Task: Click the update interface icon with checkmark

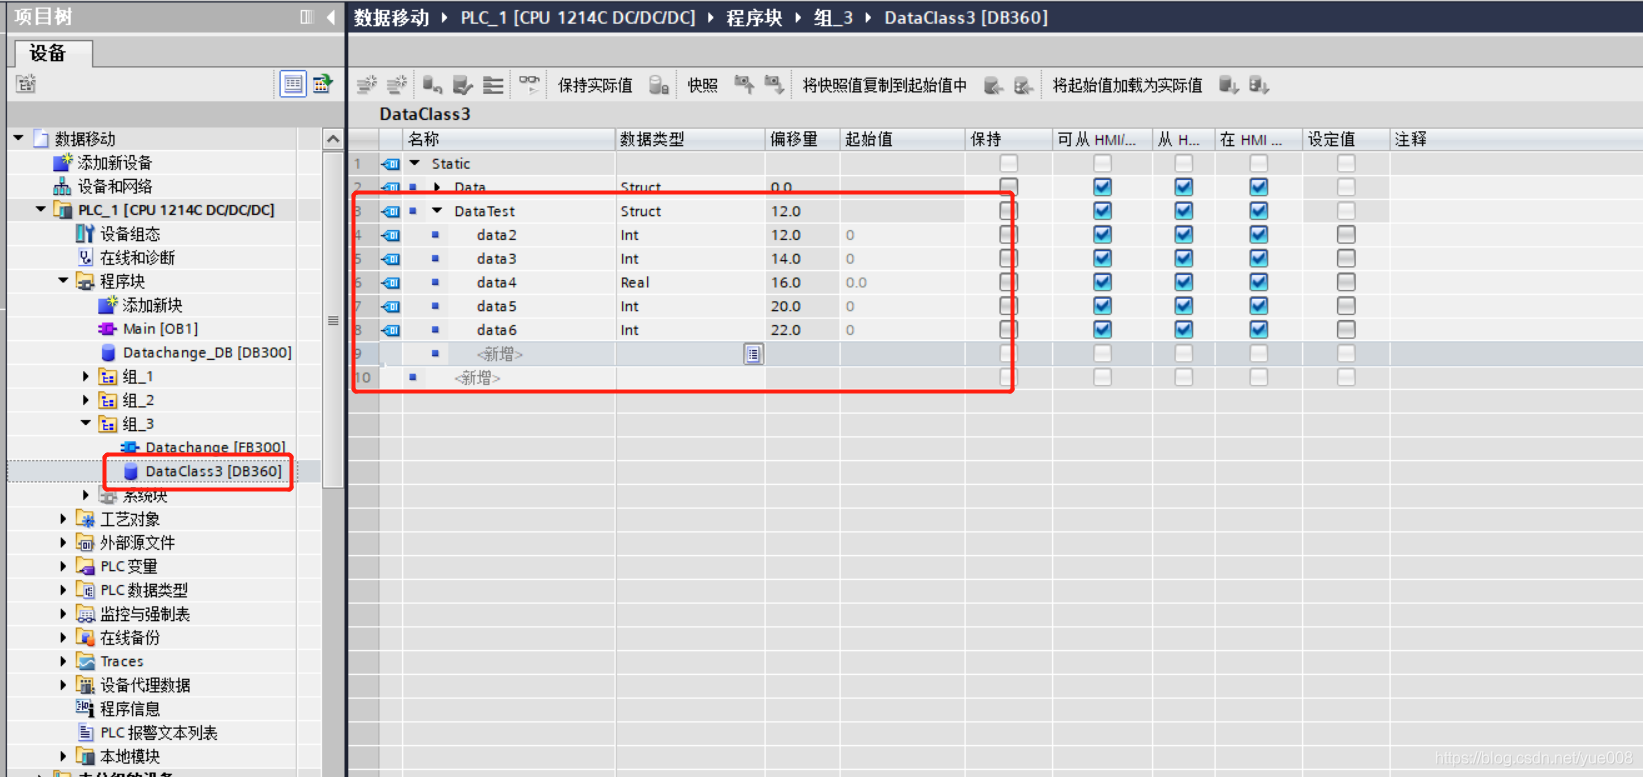Action: coord(462,85)
